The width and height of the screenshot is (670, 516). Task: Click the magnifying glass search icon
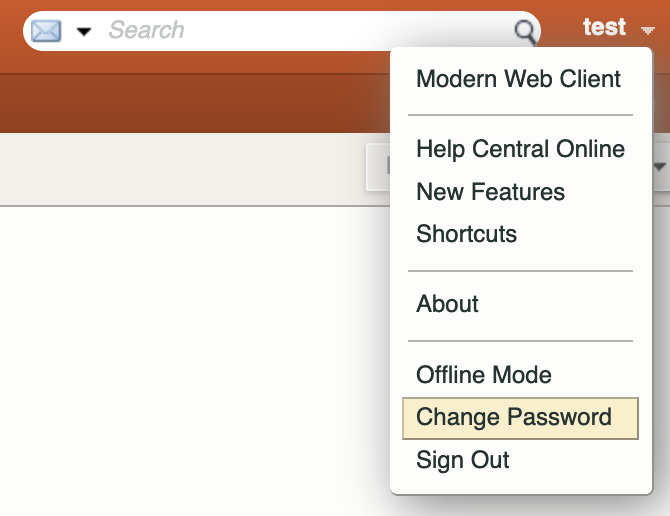525,32
